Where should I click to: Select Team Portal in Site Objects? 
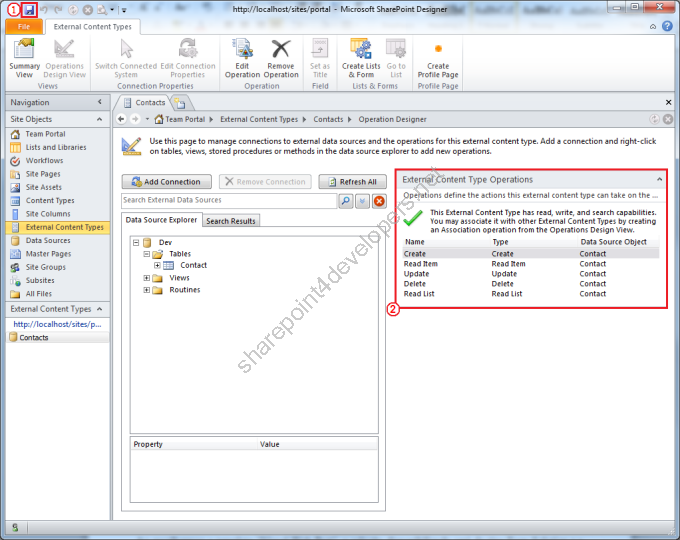coord(45,134)
